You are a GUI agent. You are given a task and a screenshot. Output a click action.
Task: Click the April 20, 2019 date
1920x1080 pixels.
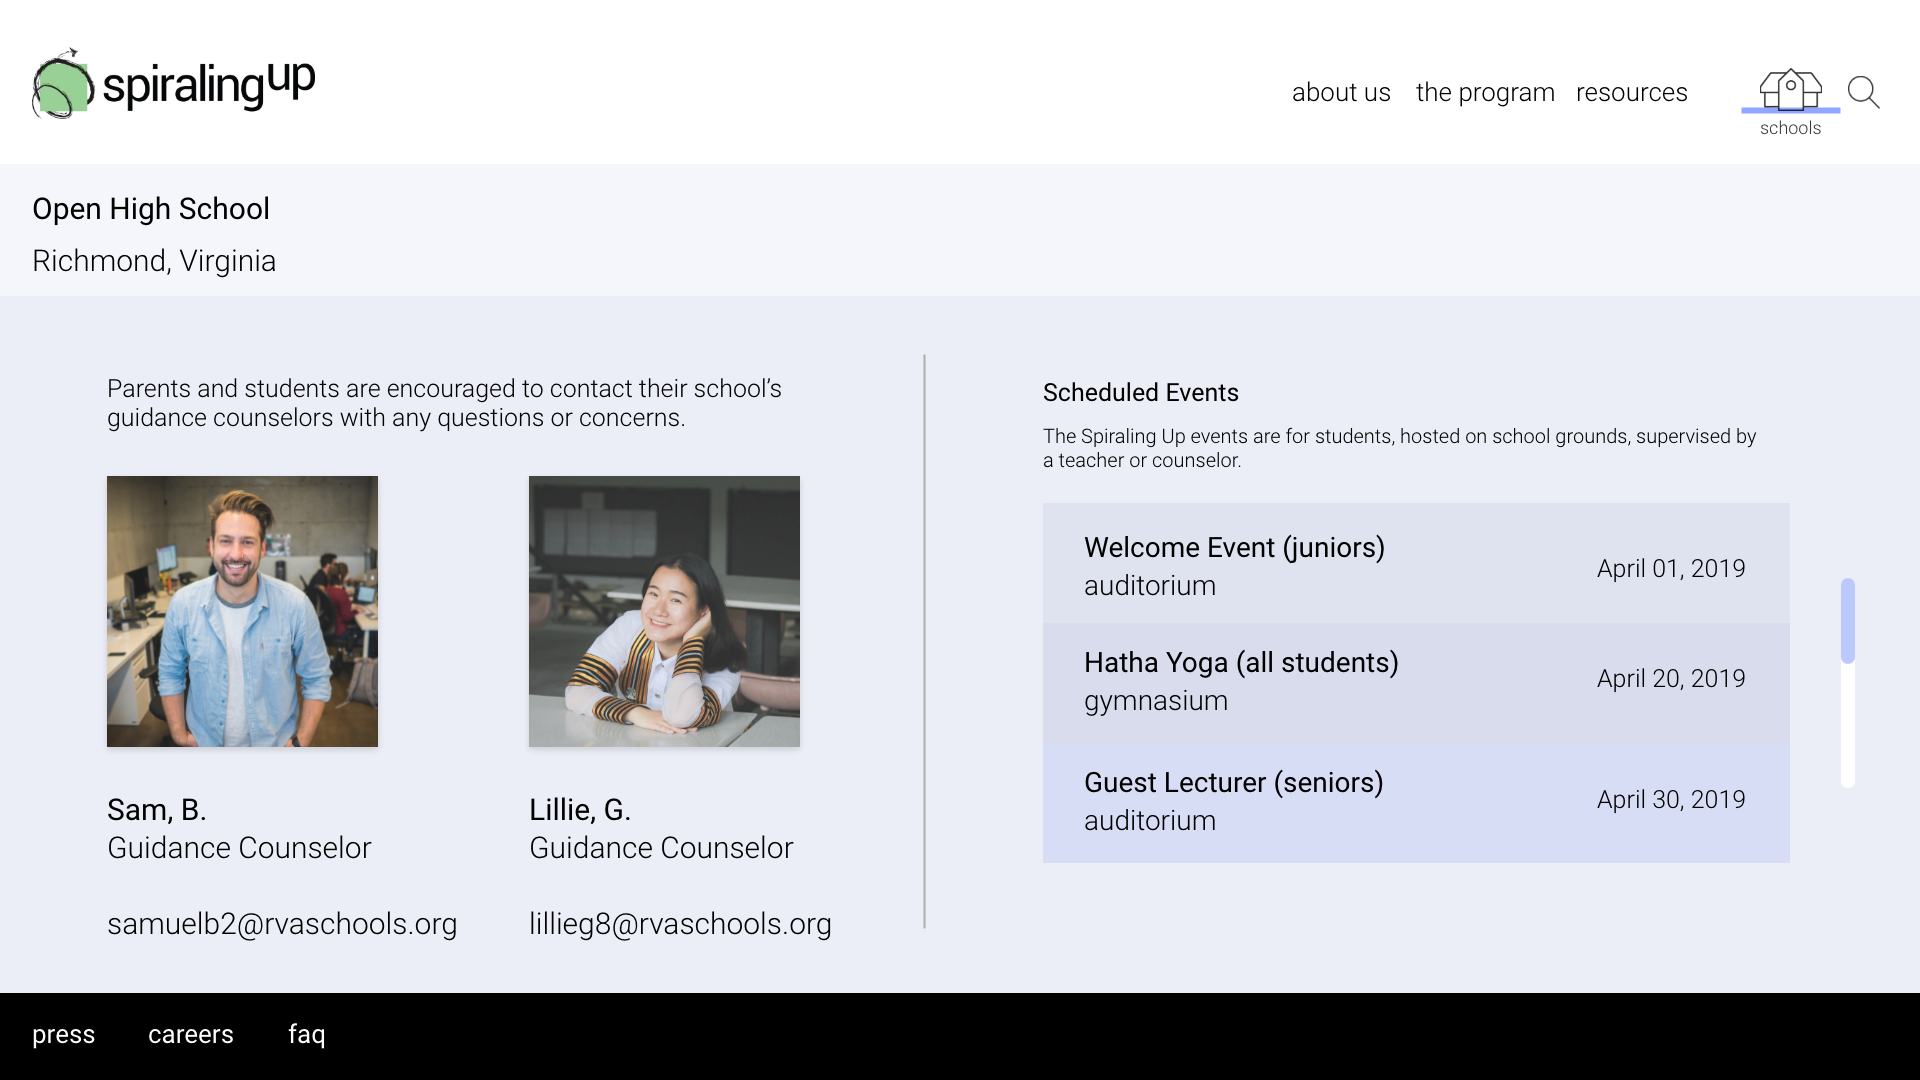click(1671, 678)
